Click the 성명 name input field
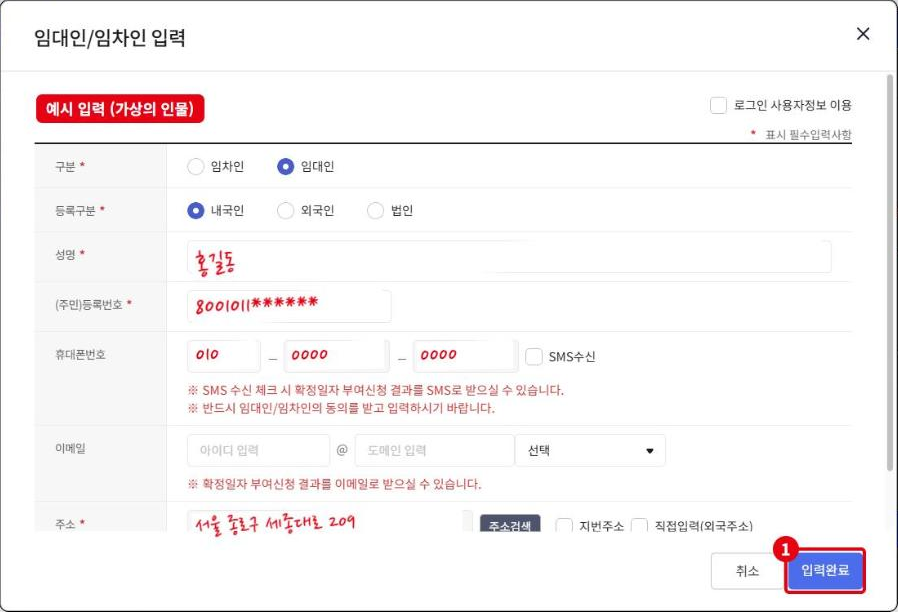The width and height of the screenshot is (898, 612). tap(509, 257)
